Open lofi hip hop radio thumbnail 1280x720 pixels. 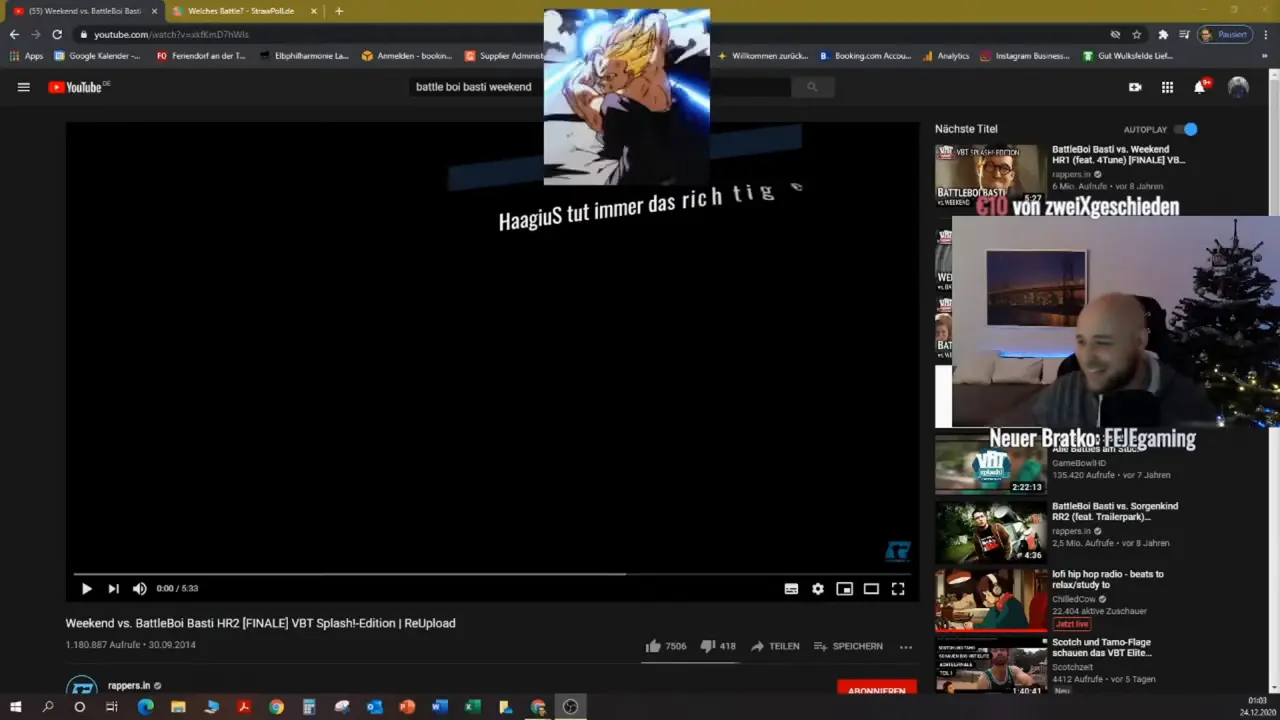(990, 600)
